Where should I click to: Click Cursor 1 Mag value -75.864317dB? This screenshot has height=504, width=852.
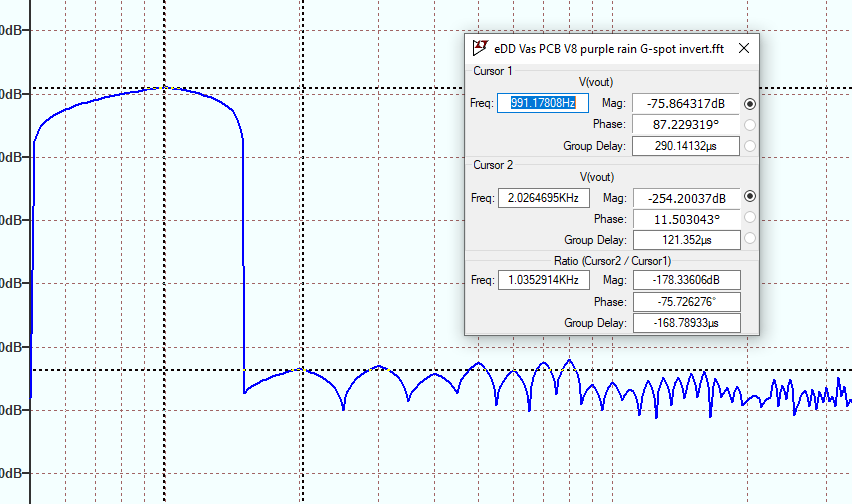(686, 104)
